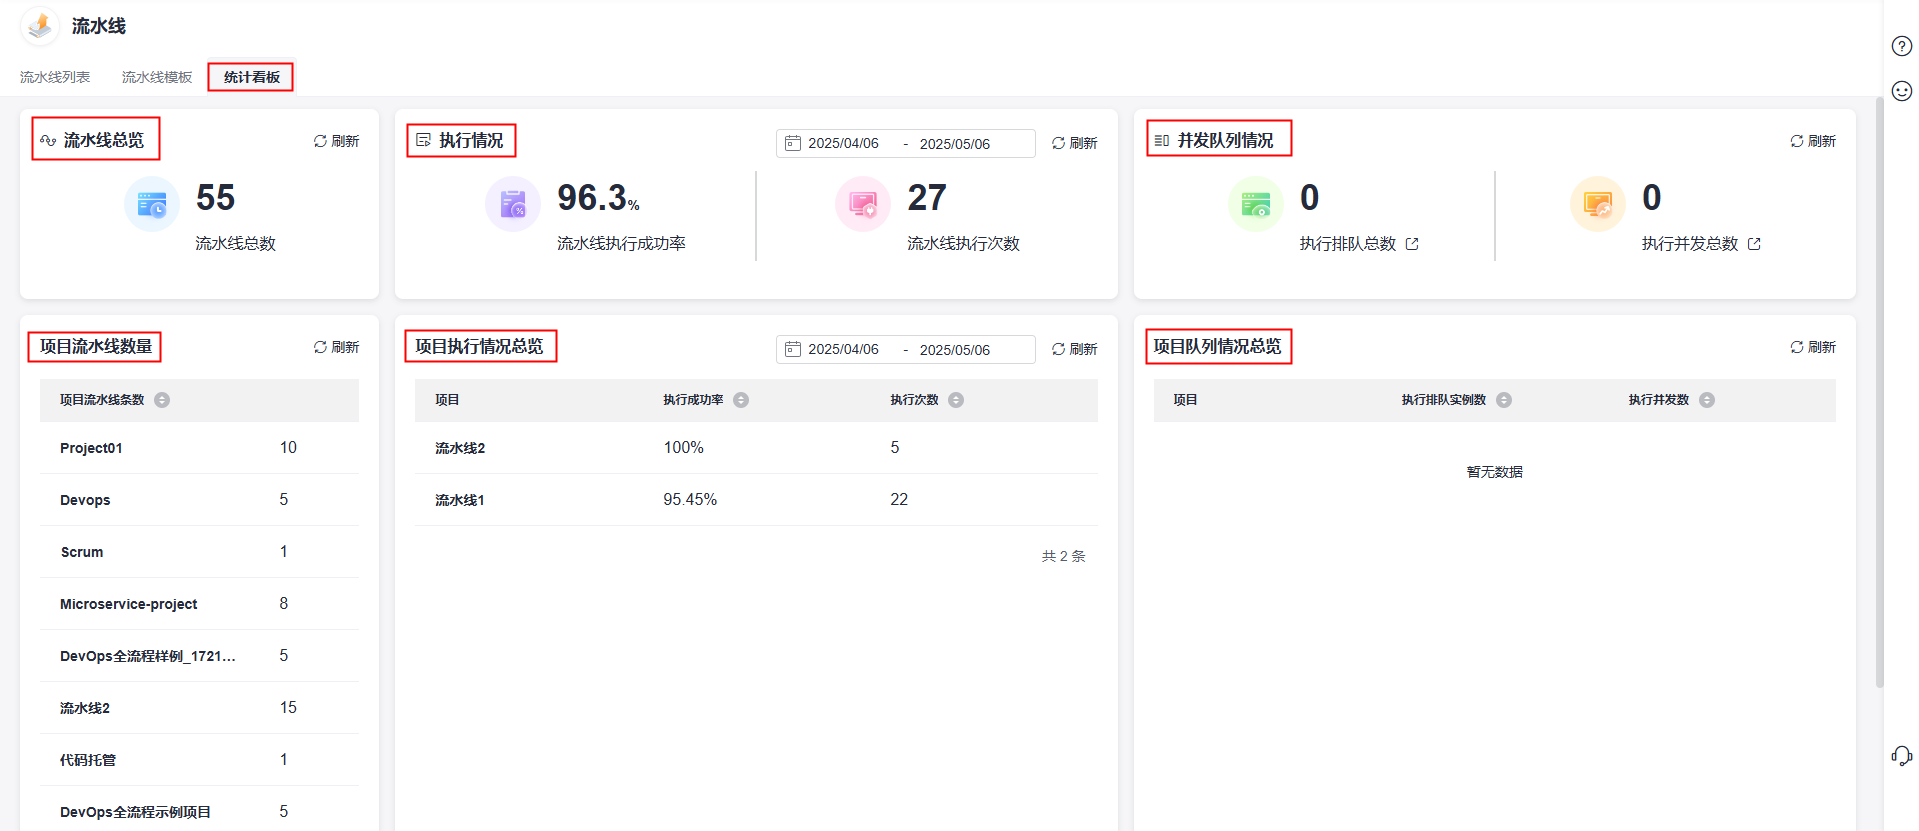The image size is (1919, 831).
Task: Click the vertical page scrollbar
Action: point(1879,390)
